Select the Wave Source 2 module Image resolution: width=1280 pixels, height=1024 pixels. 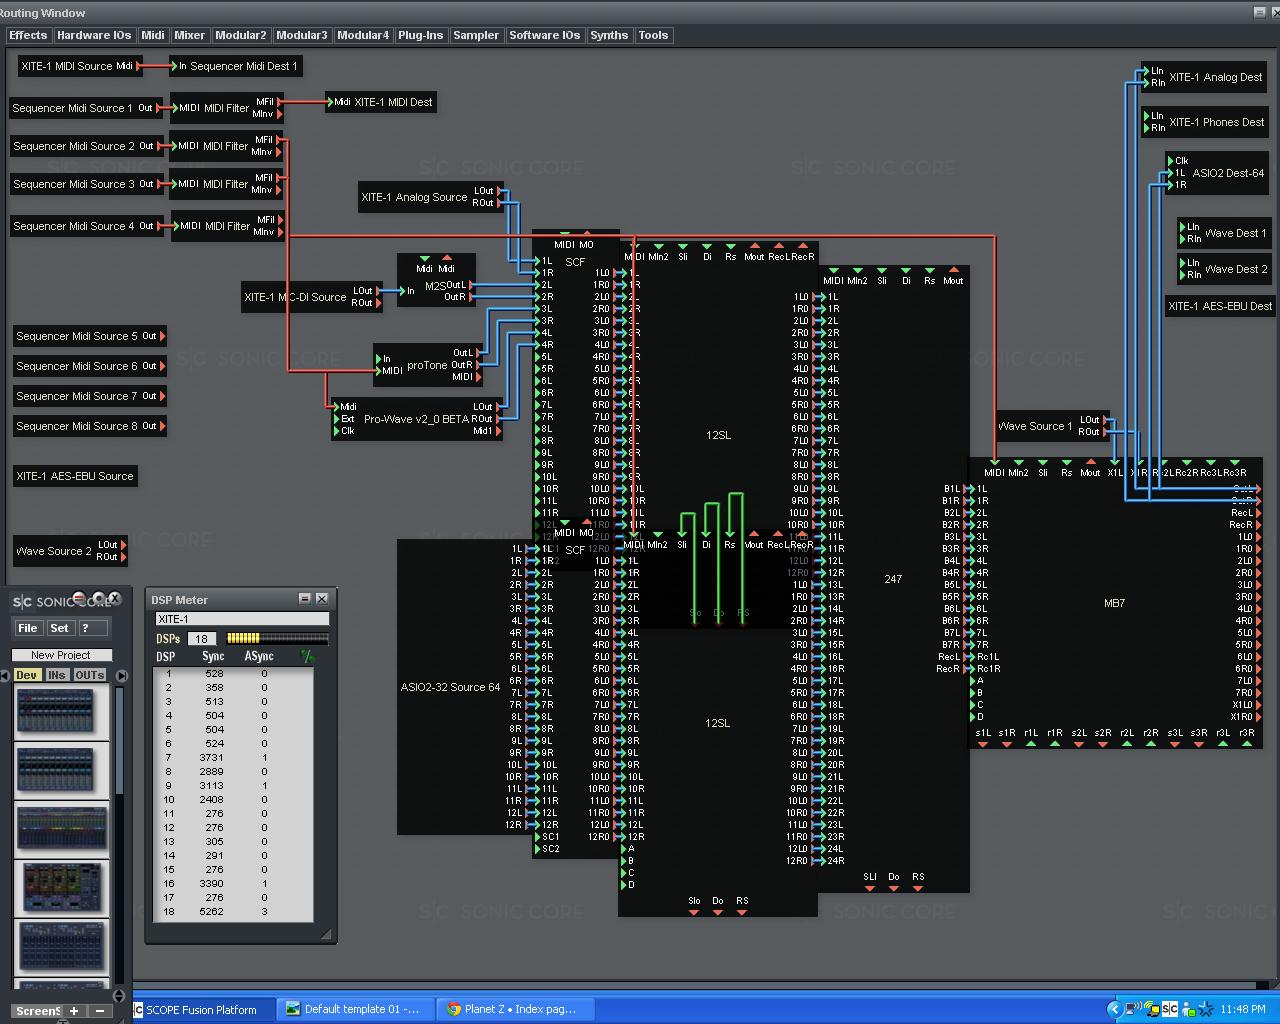pos(68,551)
